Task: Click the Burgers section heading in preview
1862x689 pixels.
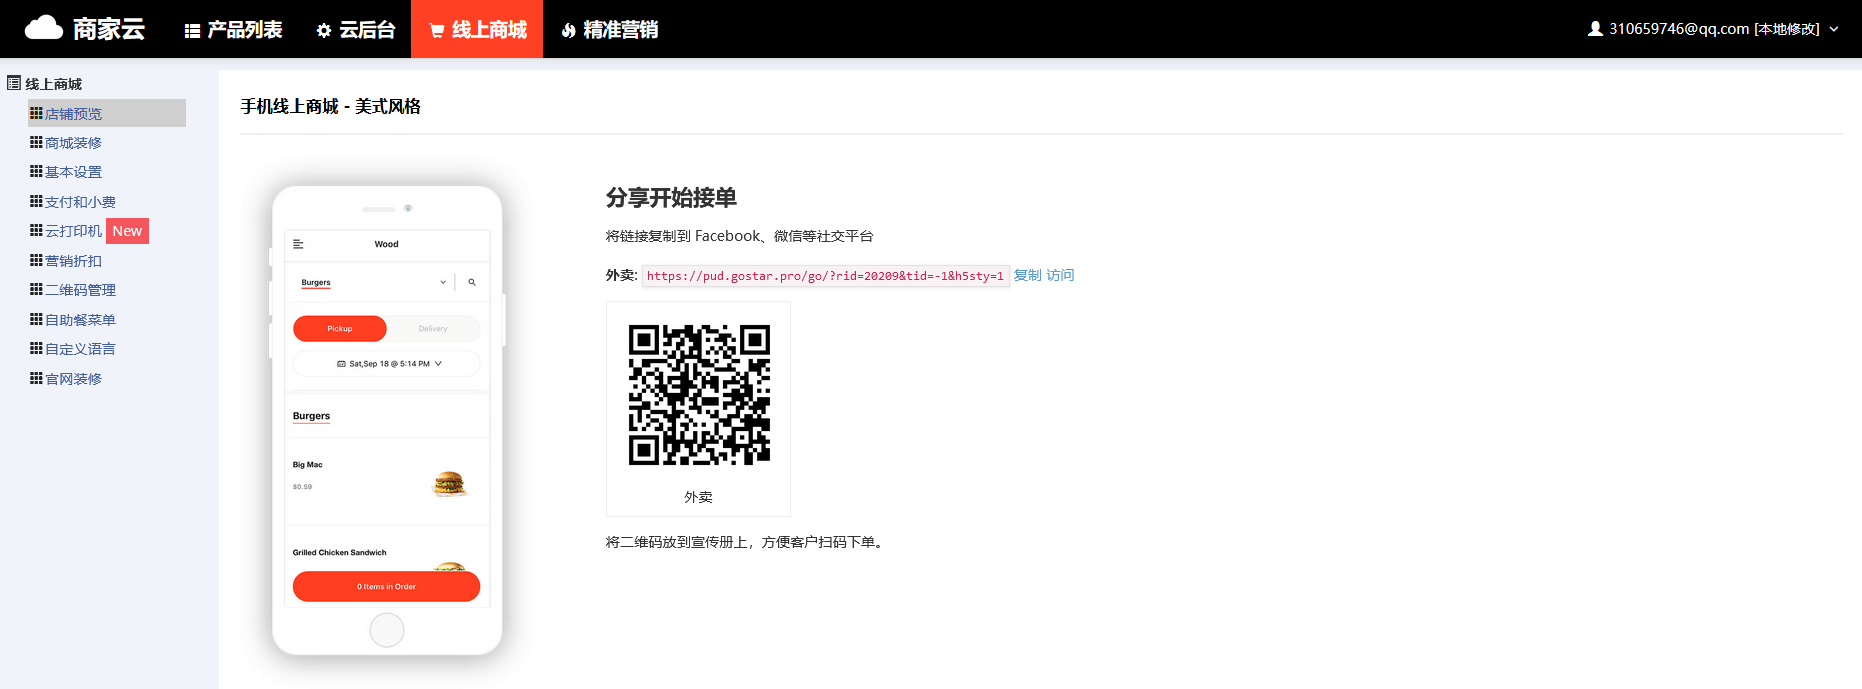Action: (311, 416)
